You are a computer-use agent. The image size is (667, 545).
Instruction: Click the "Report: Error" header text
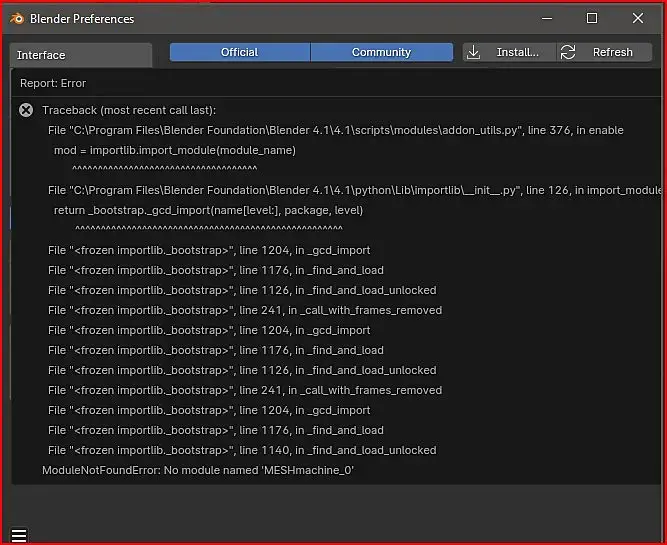(x=53, y=83)
